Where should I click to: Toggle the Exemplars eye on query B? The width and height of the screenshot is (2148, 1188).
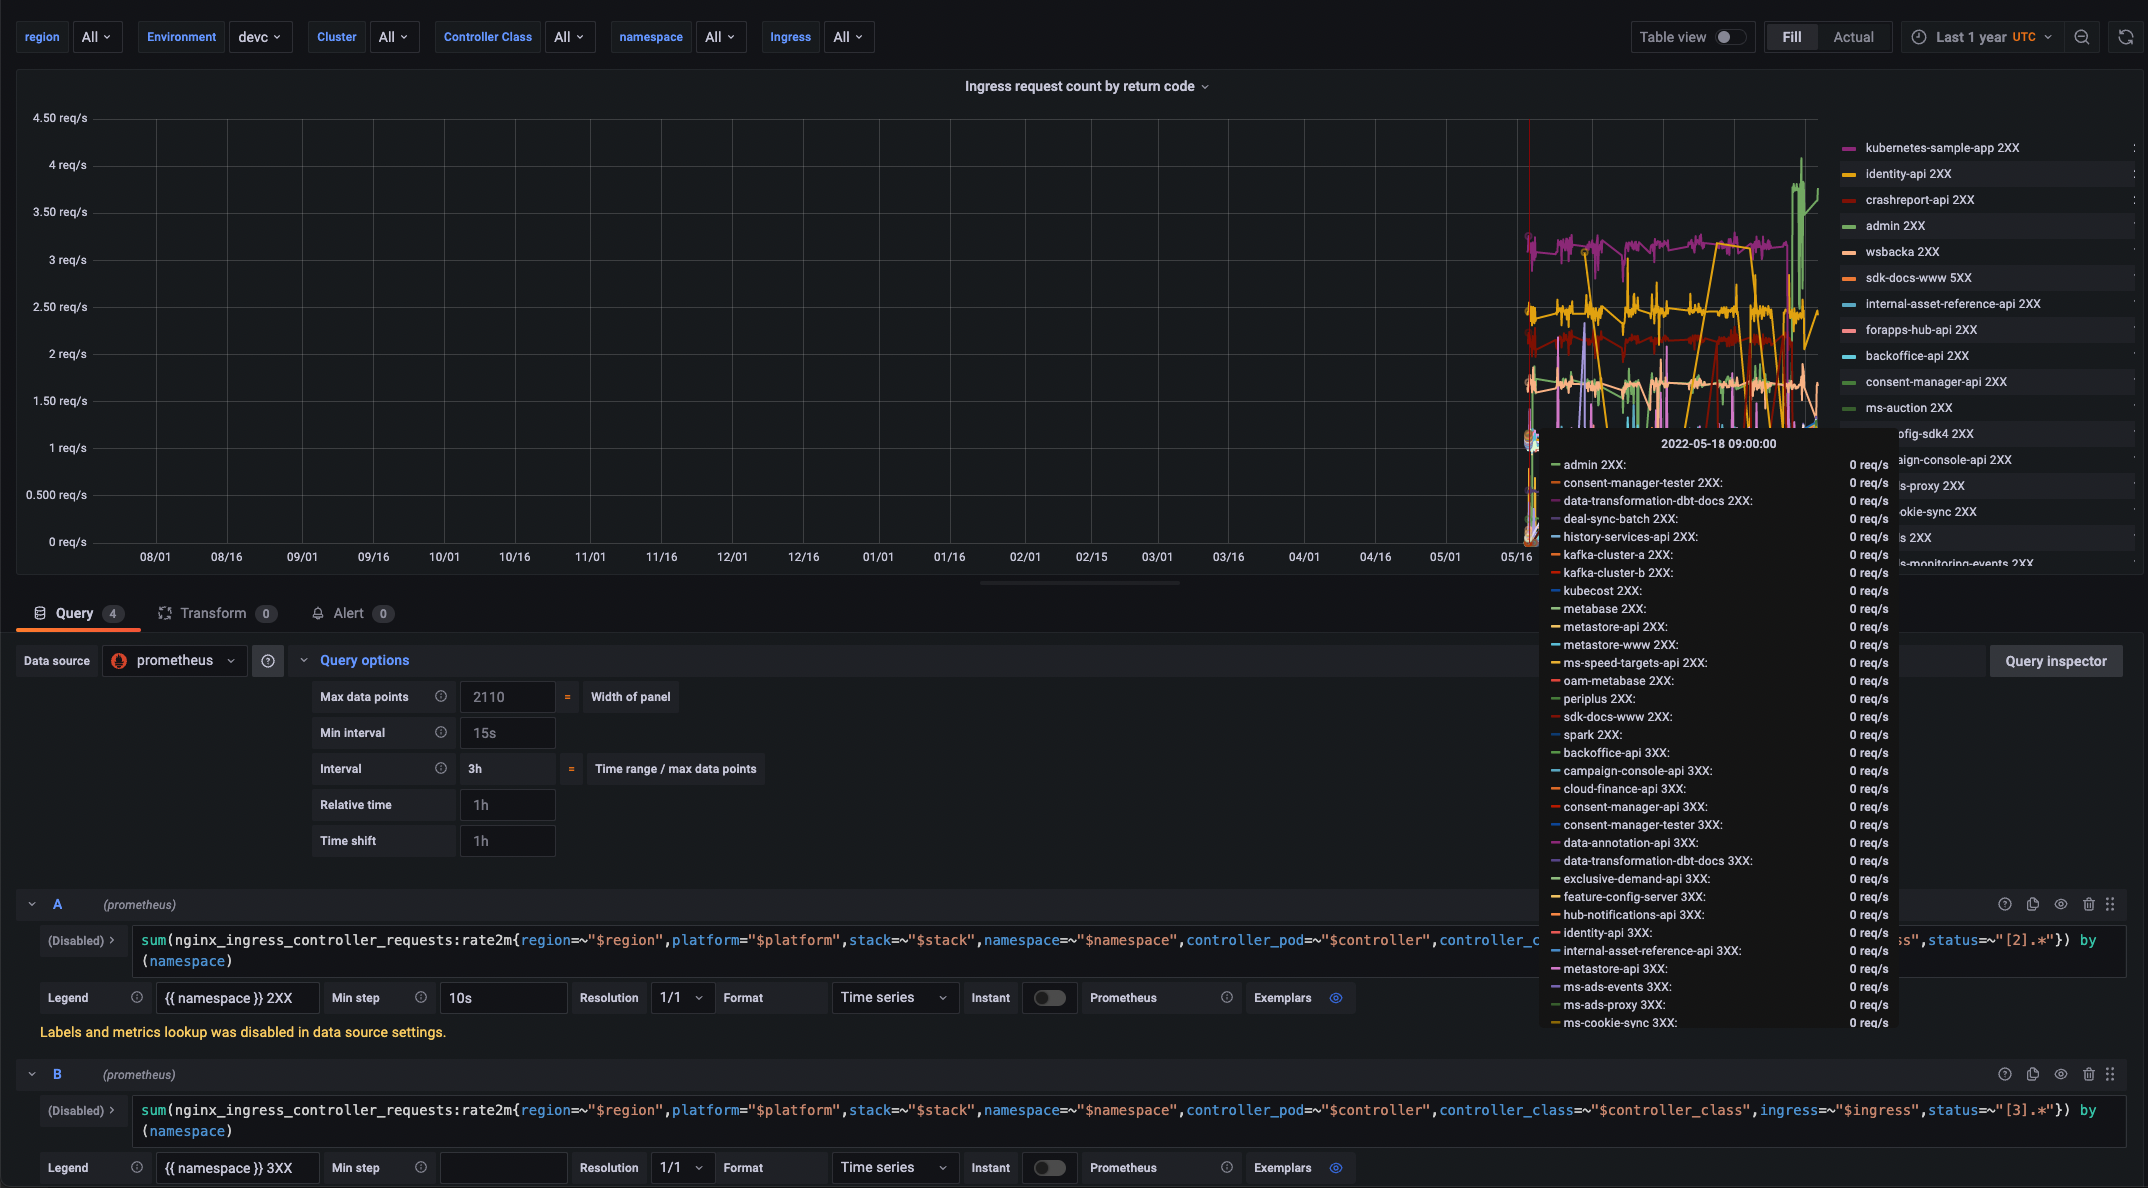coord(1336,1167)
